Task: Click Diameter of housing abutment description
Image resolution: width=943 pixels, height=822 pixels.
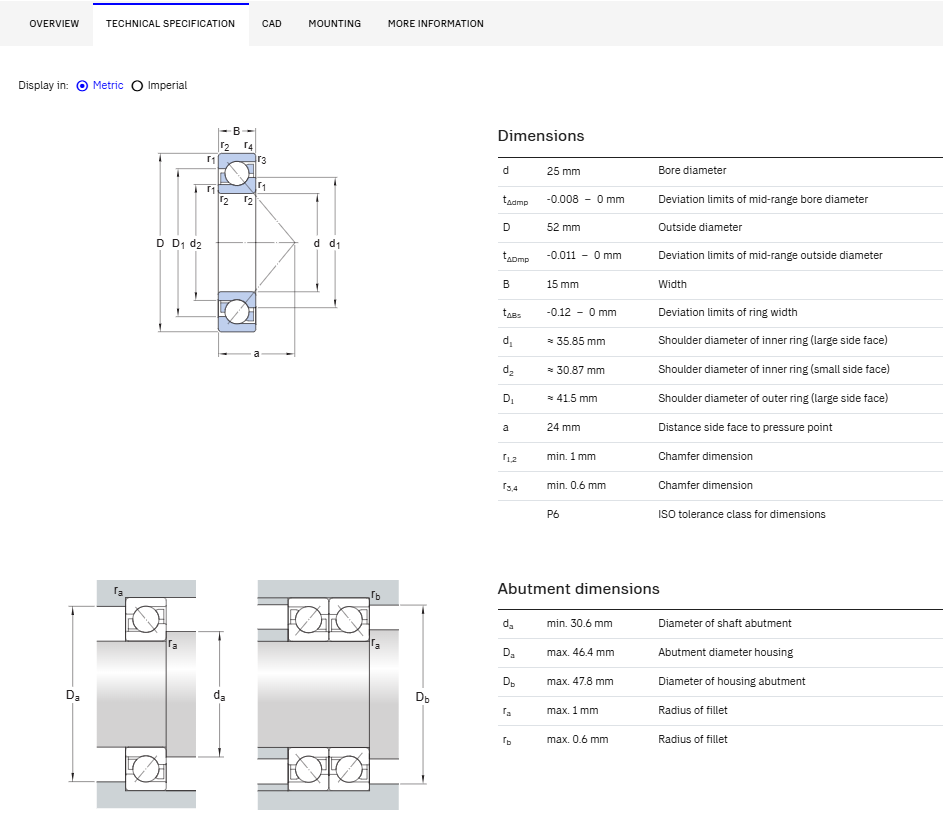Action: pyautogui.click(x=731, y=681)
